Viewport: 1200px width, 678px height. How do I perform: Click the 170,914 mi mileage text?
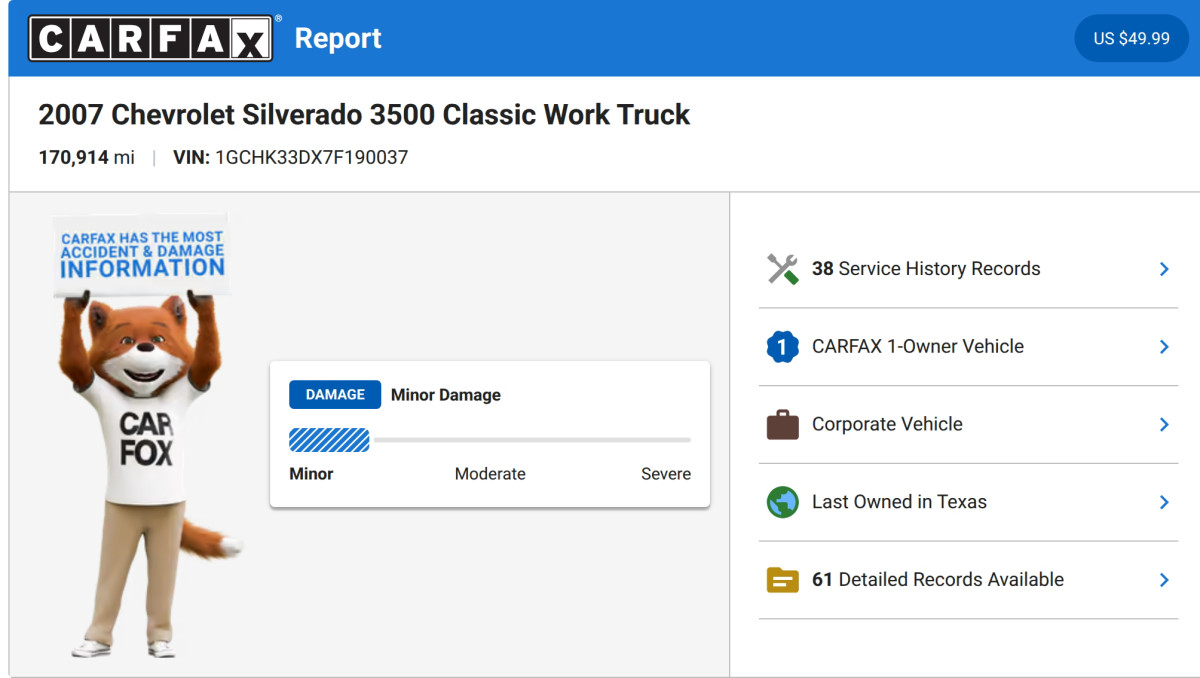[87, 157]
